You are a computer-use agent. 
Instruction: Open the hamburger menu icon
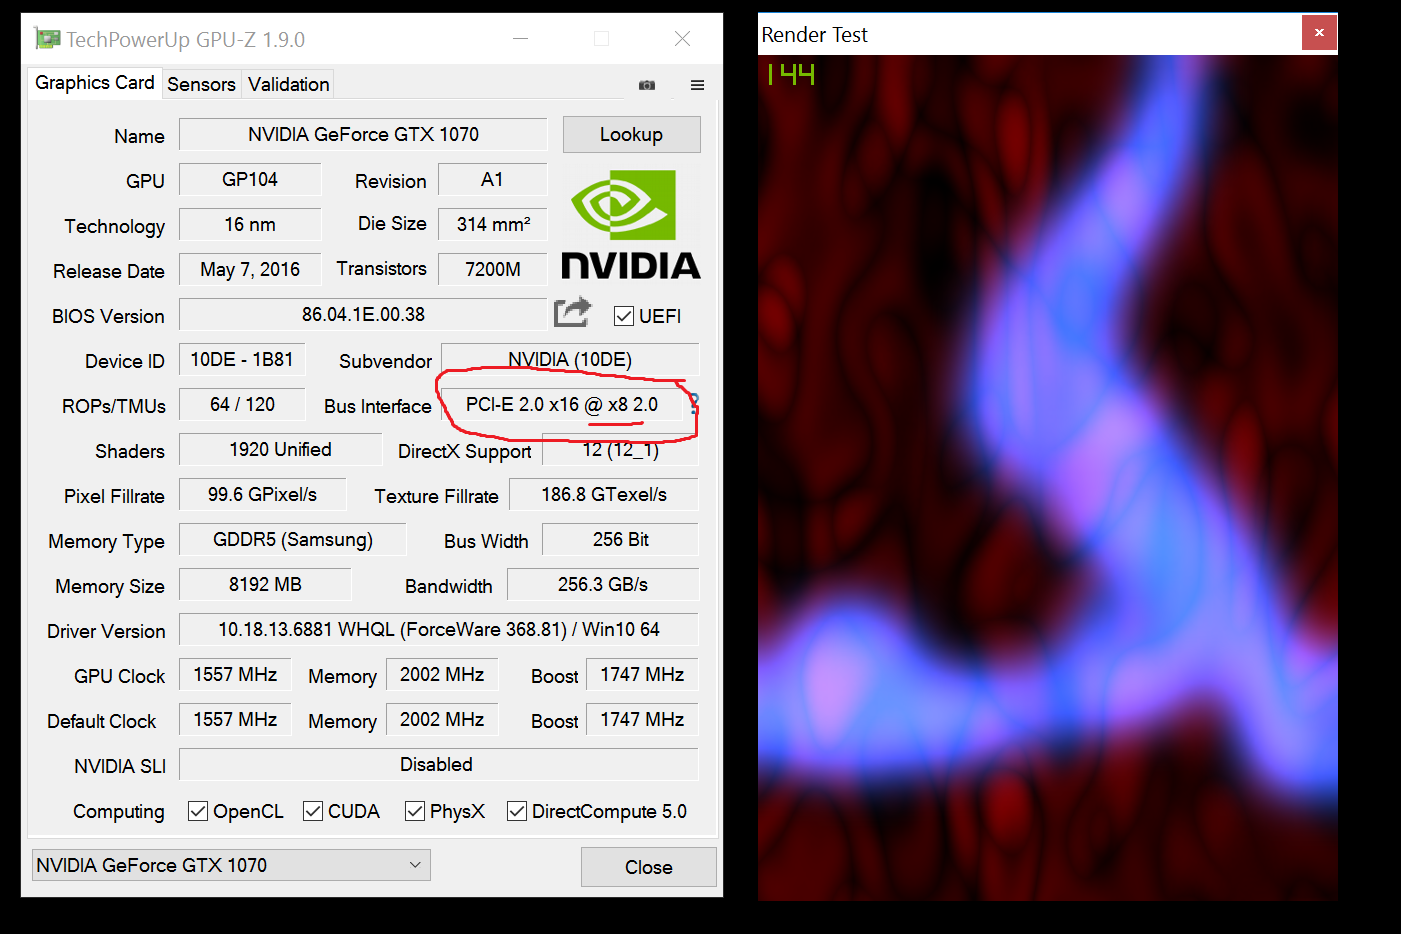(x=697, y=85)
